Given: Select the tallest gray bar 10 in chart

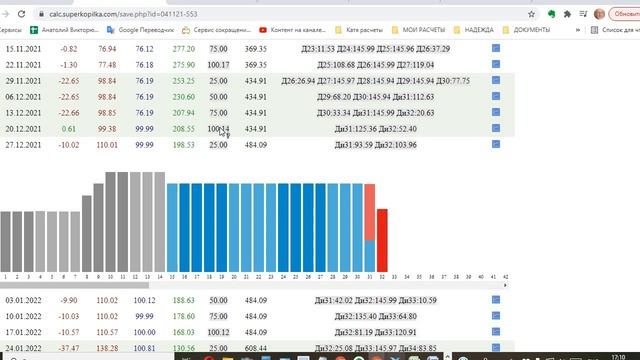Looking at the screenshot, I should tap(110, 222).
